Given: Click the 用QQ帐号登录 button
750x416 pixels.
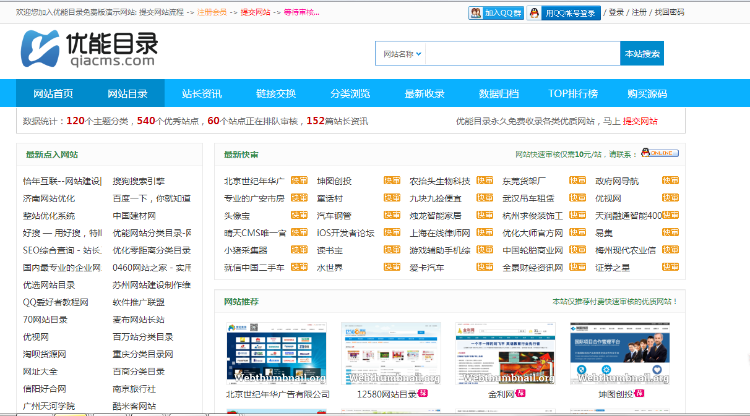Looking at the screenshot, I should point(564,13).
